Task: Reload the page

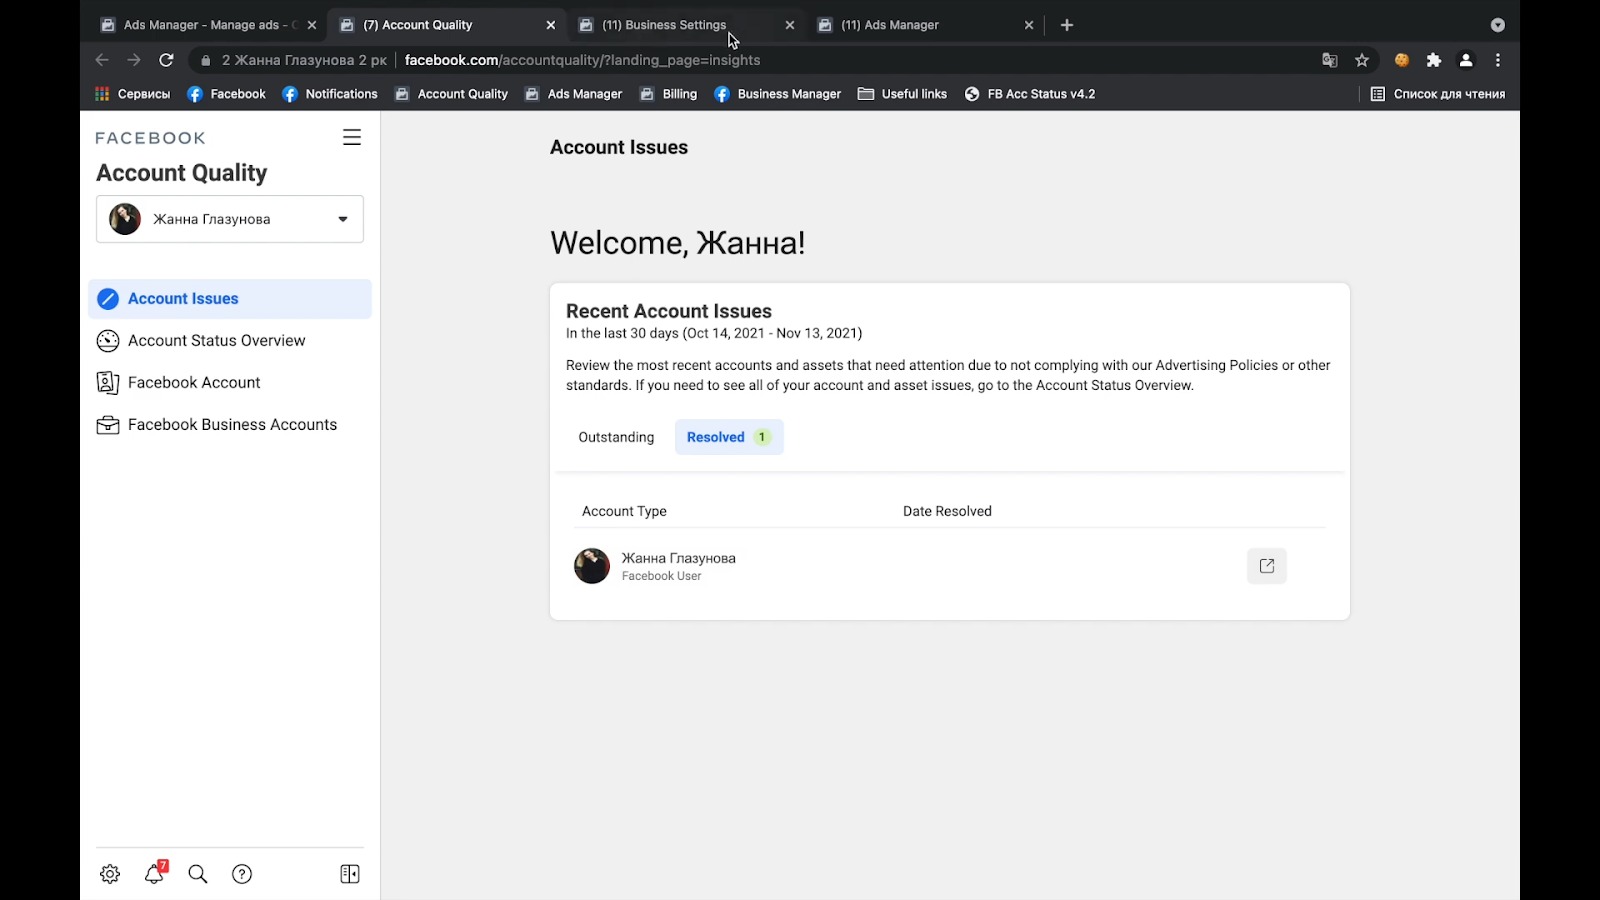Action: [x=167, y=60]
